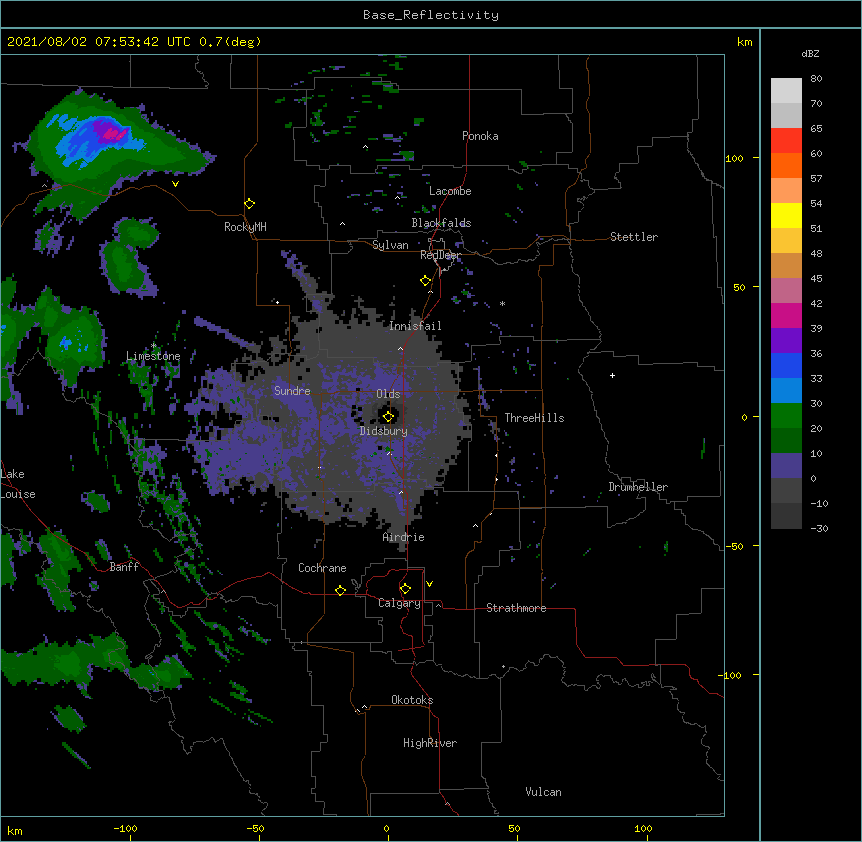This screenshot has width=862, height=842.
Task: Select the darkest gray swatch between -10 and -30
Action: tap(786, 516)
